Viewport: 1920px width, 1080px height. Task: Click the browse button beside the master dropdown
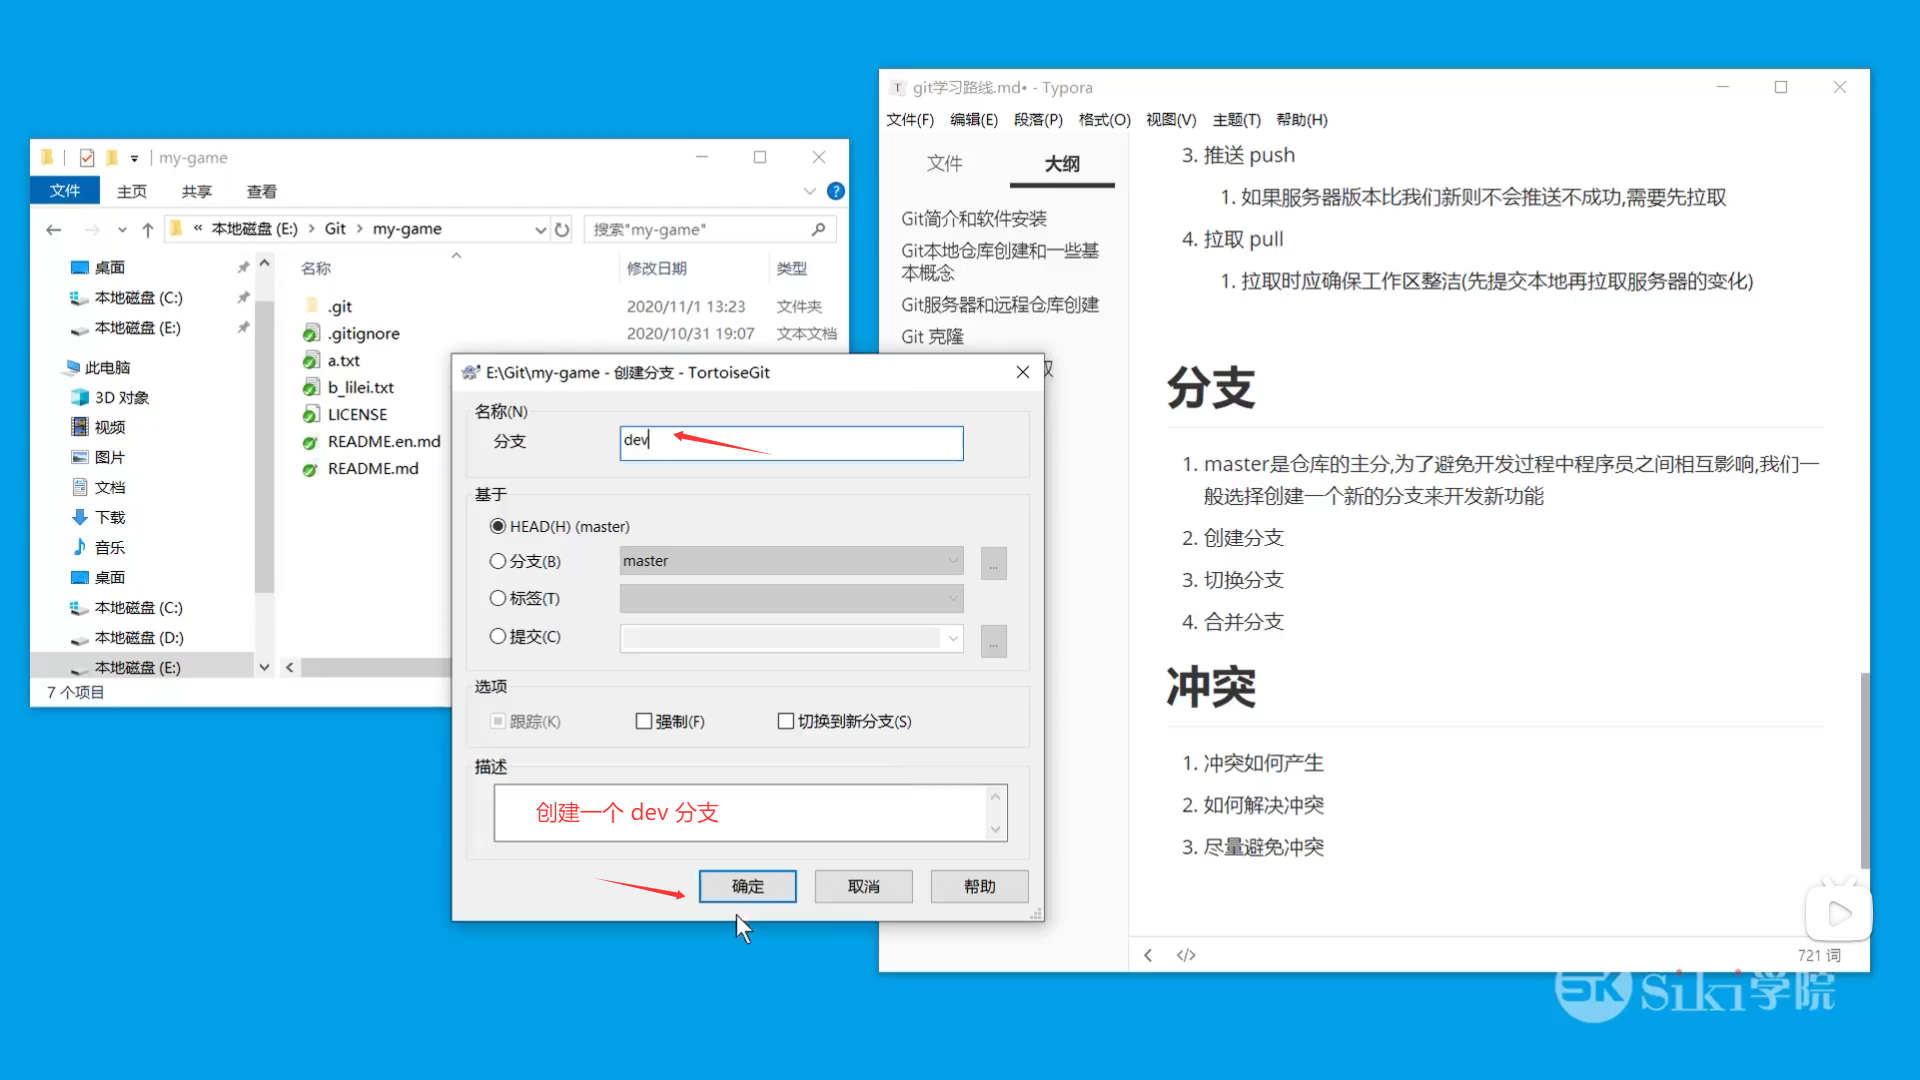pyautogui.click(x=993, y=563)
